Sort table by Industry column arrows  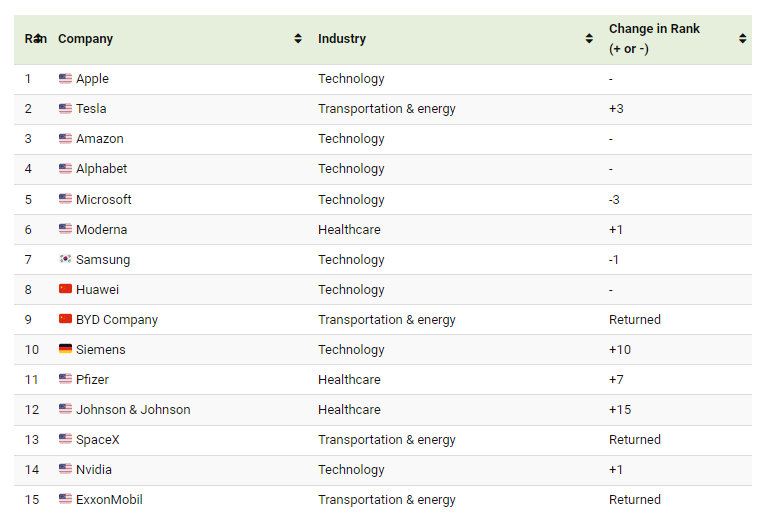pyautogui.click(x=589, y=39)
